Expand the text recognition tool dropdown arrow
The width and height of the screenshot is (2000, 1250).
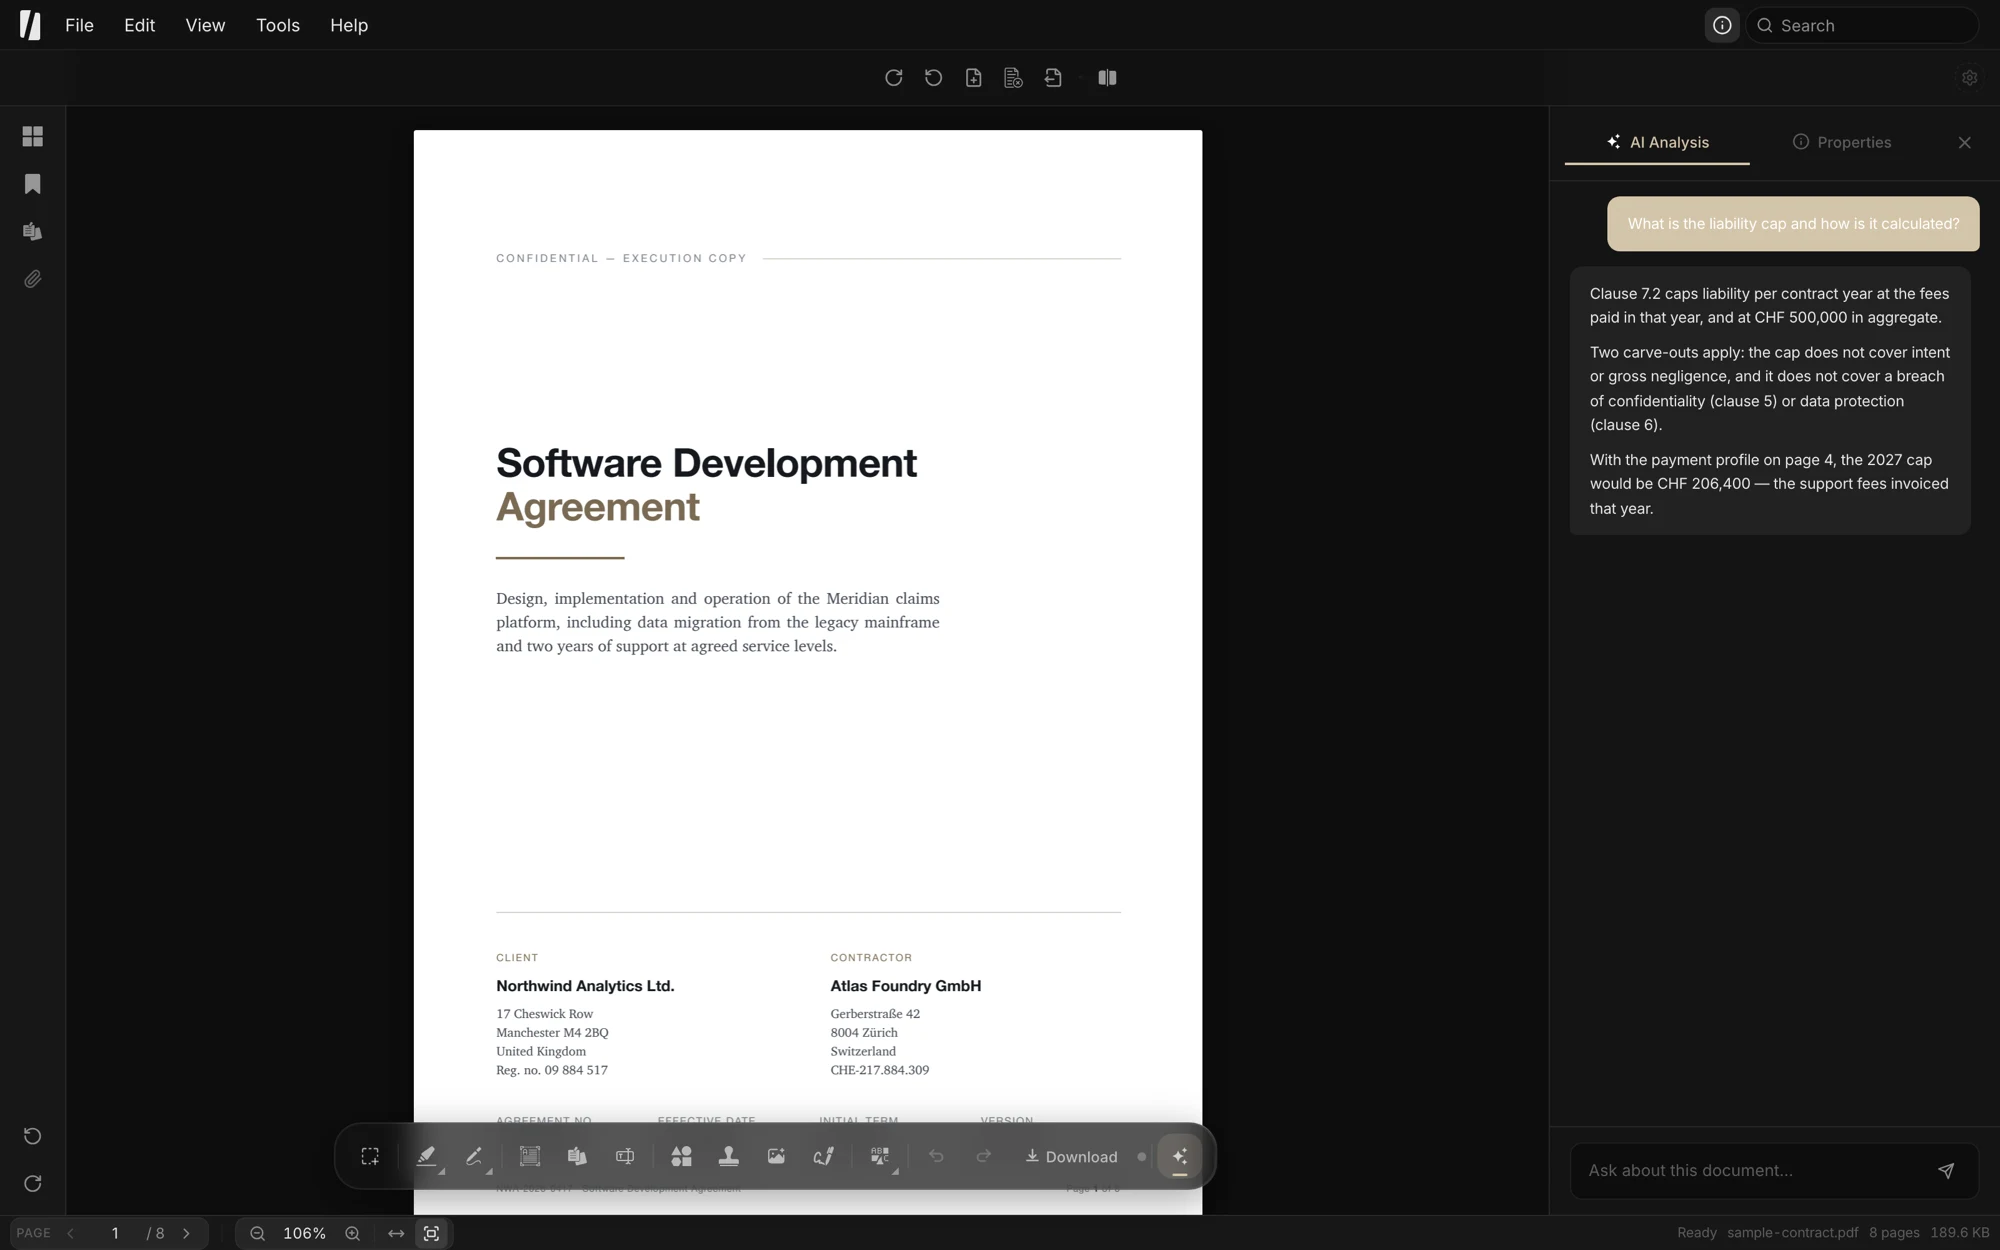895,1170
